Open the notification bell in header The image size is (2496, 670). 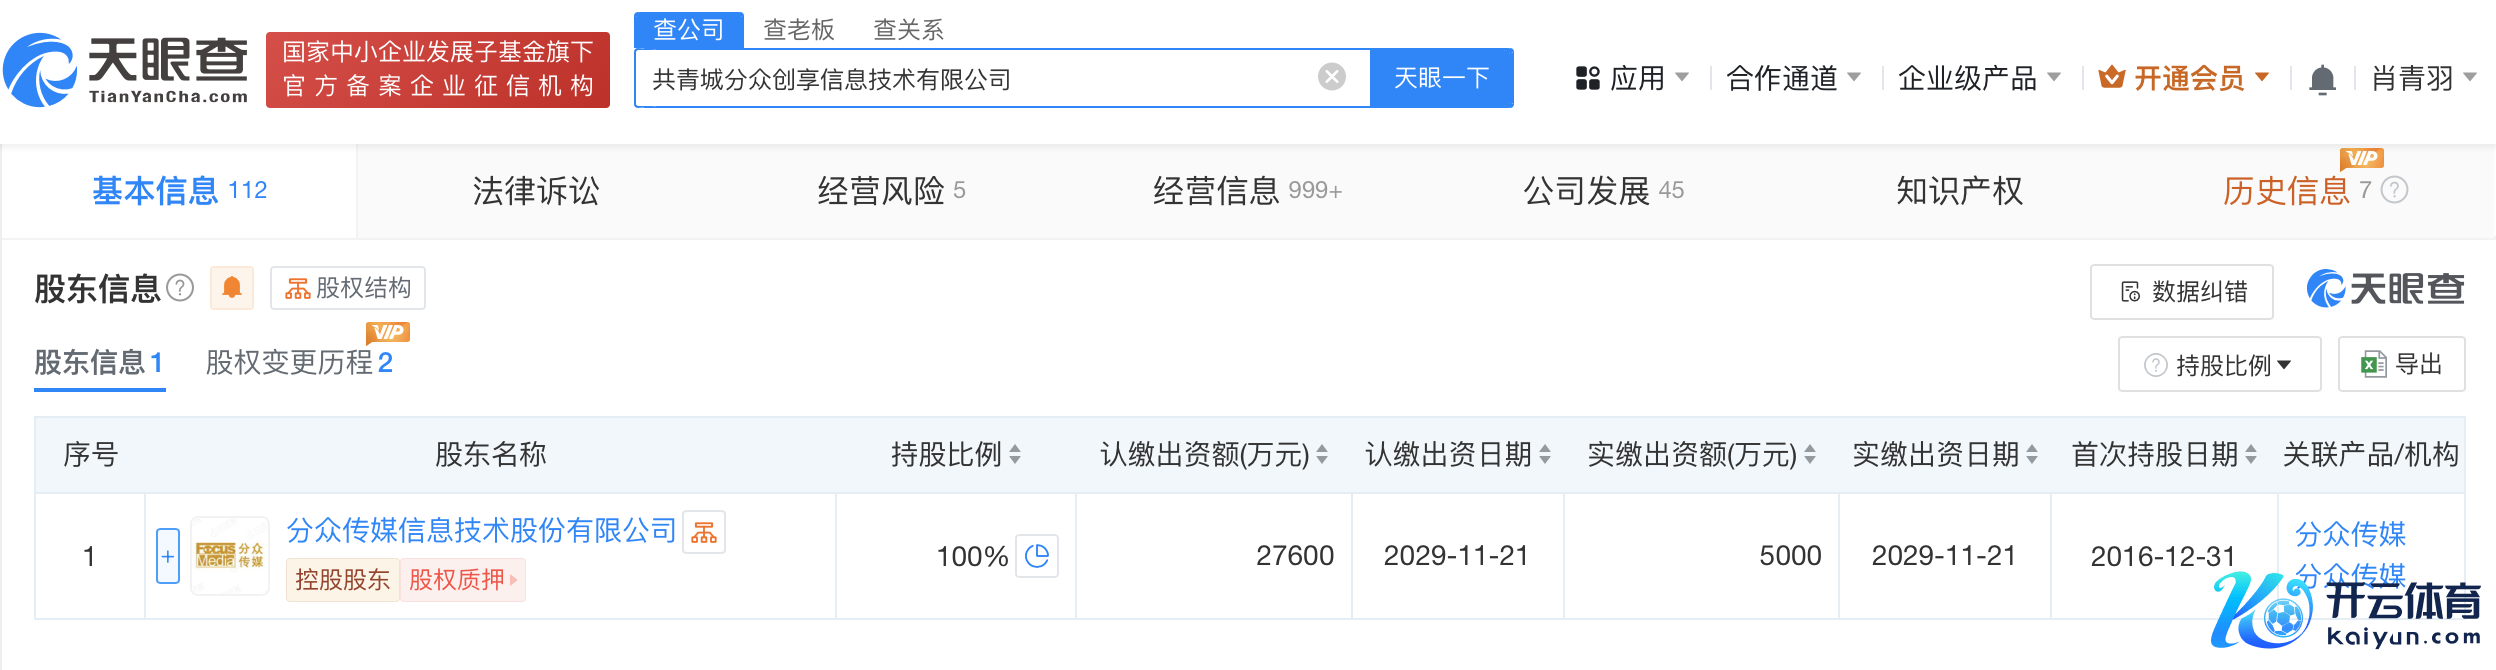click(2322, 79)
